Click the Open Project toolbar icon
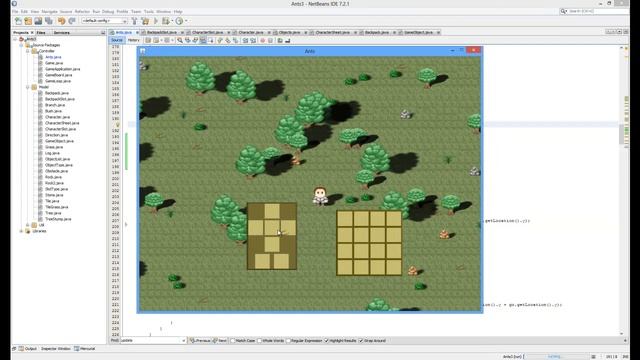The image size is (640, 360). tap(38, 21)
